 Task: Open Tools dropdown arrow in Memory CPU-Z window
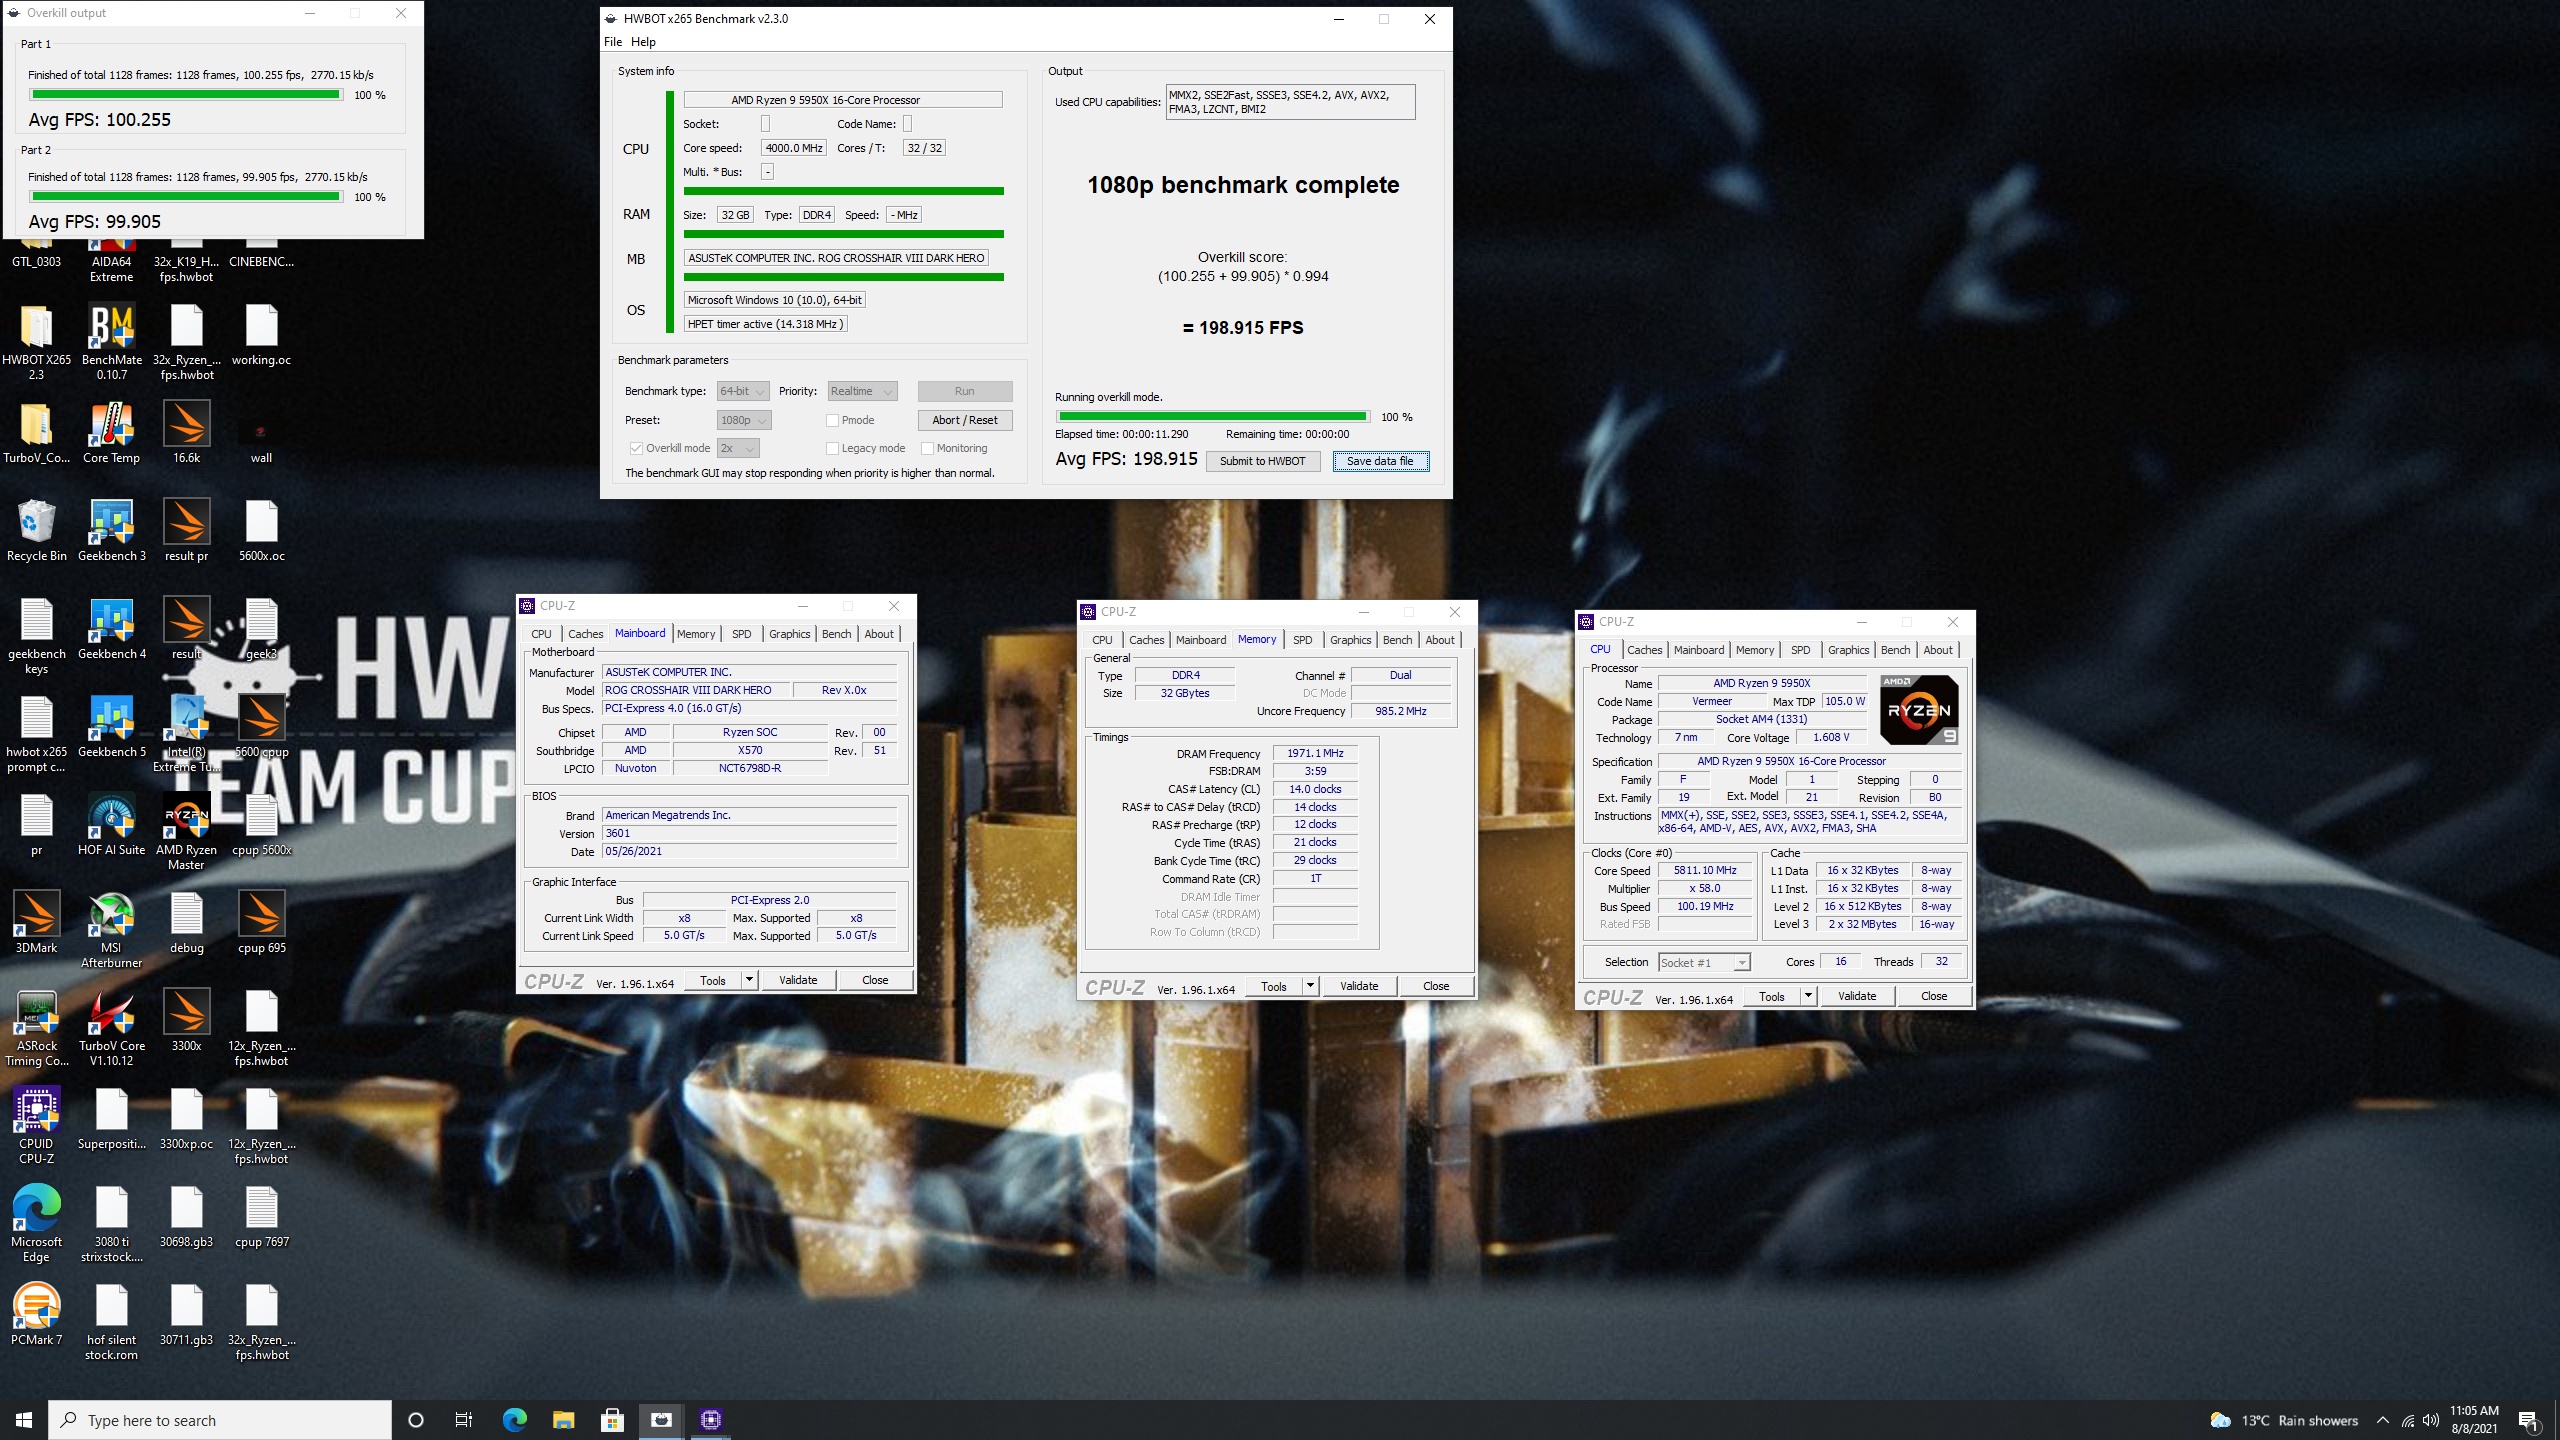click(1310, 986)
